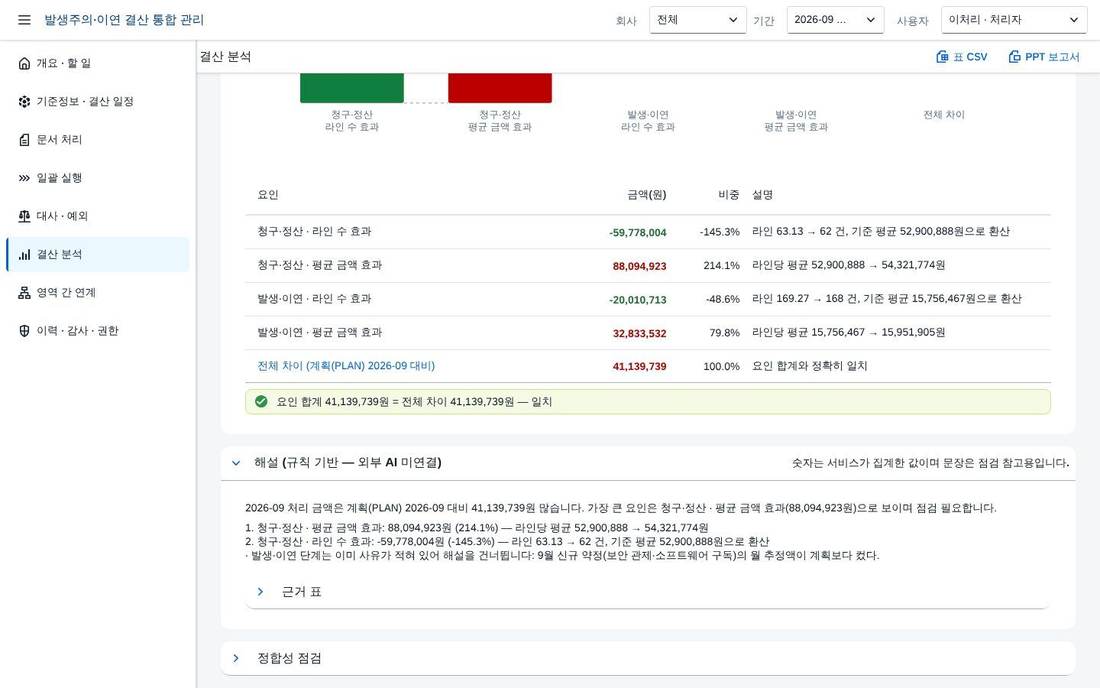1100x688 pixels.
Task: Select the 결산 분석 sidebar item
Action: [x=98, y=255]
